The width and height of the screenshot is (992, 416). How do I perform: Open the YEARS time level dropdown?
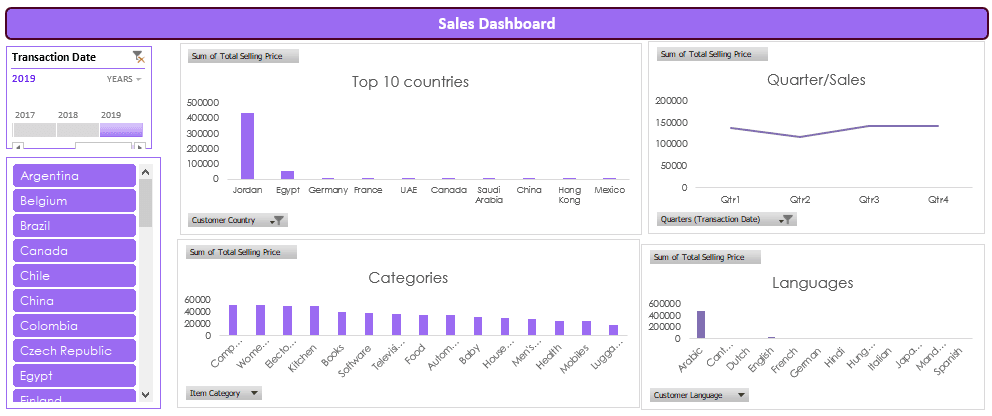tap(124, 79)
